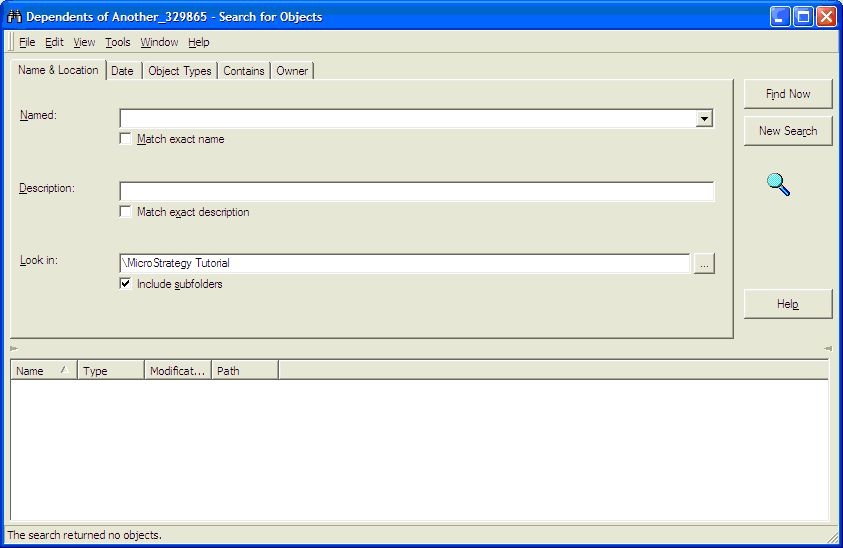
Task: Enable Match exact name checkbox
Action: (x=126, y=139)
